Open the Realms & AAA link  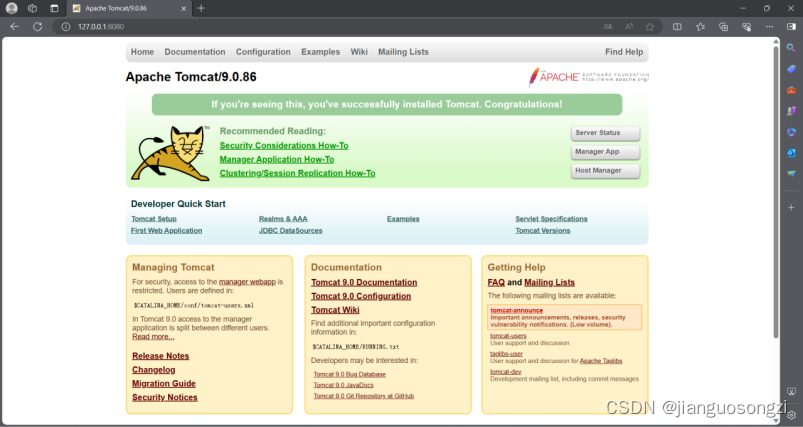point(283,219)
